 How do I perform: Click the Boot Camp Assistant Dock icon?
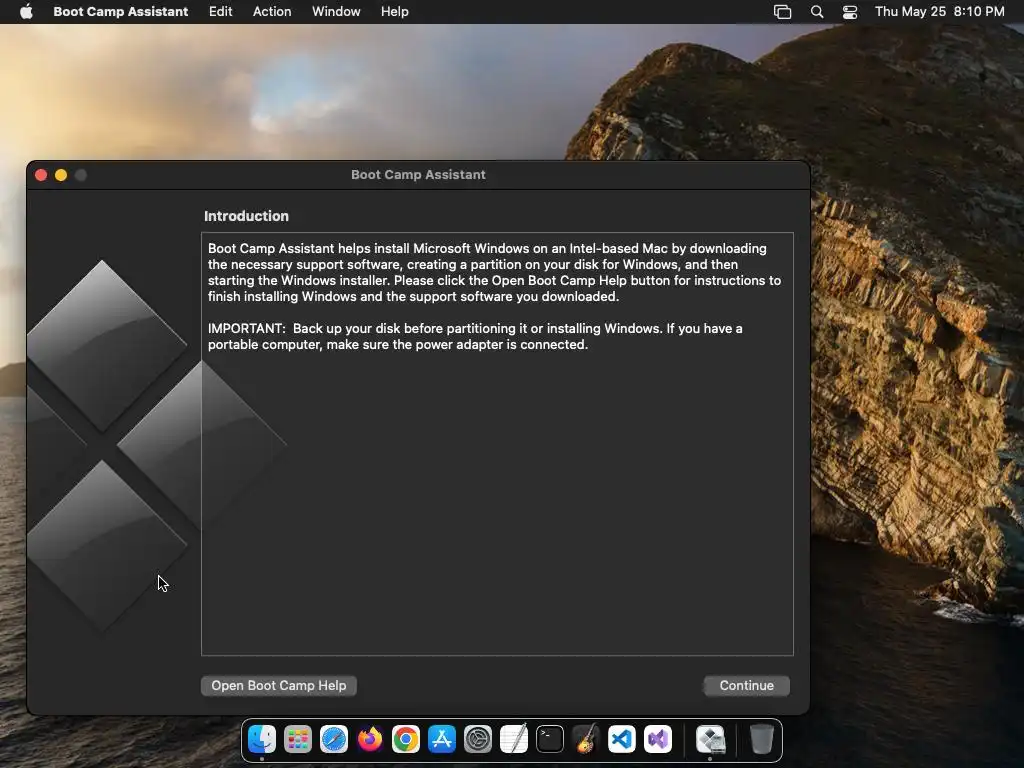point(710,739)
